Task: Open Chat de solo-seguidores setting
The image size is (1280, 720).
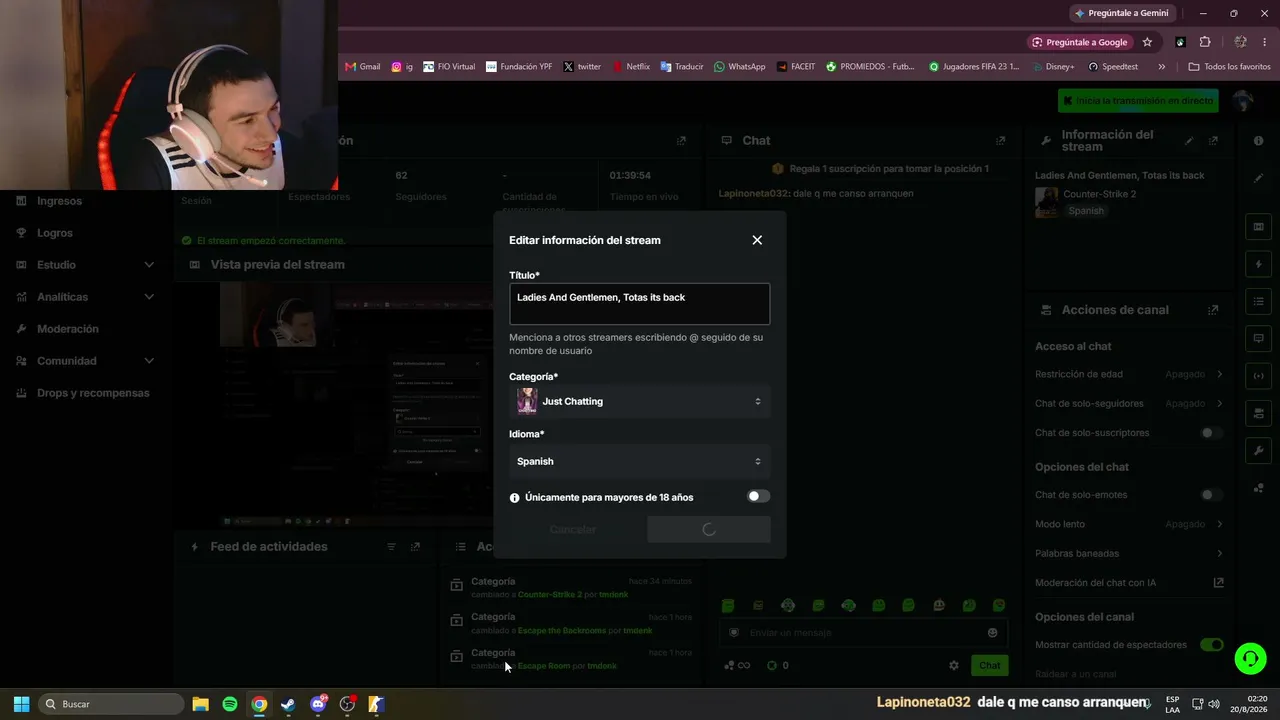Action: [x=1129, y=404]
